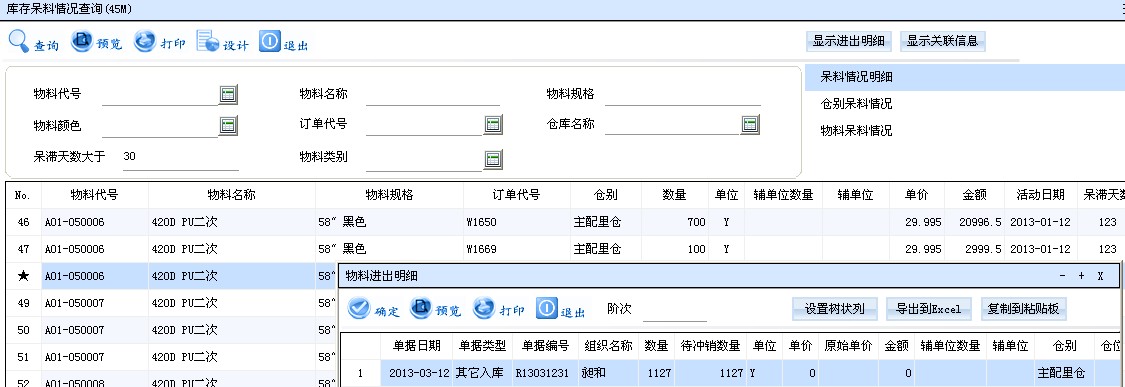
Task: Select row No. 46 with order W1650
Action: click(565, 223)
